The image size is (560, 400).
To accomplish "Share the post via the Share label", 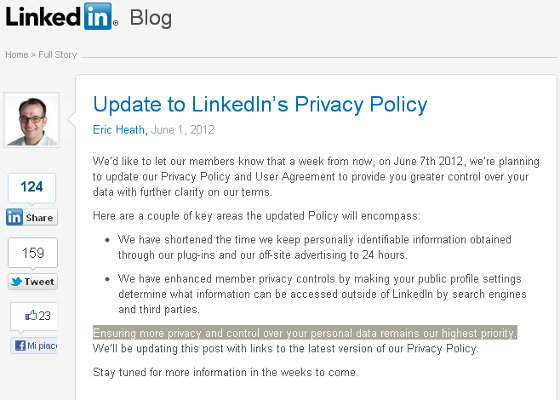I will pyautogui.click(x=39, y=218).
